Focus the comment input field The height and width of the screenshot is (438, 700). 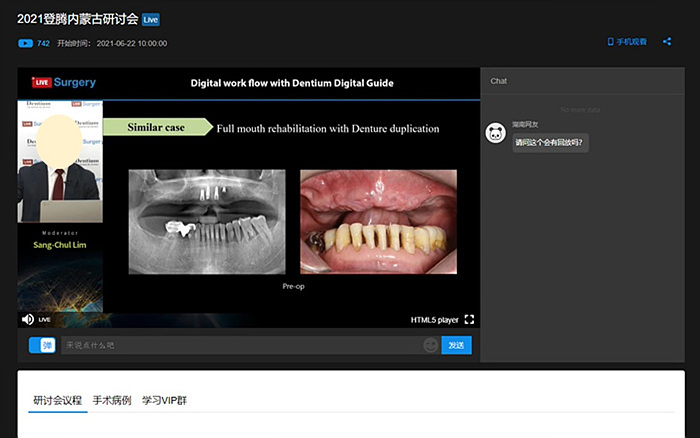click(241, 345)
